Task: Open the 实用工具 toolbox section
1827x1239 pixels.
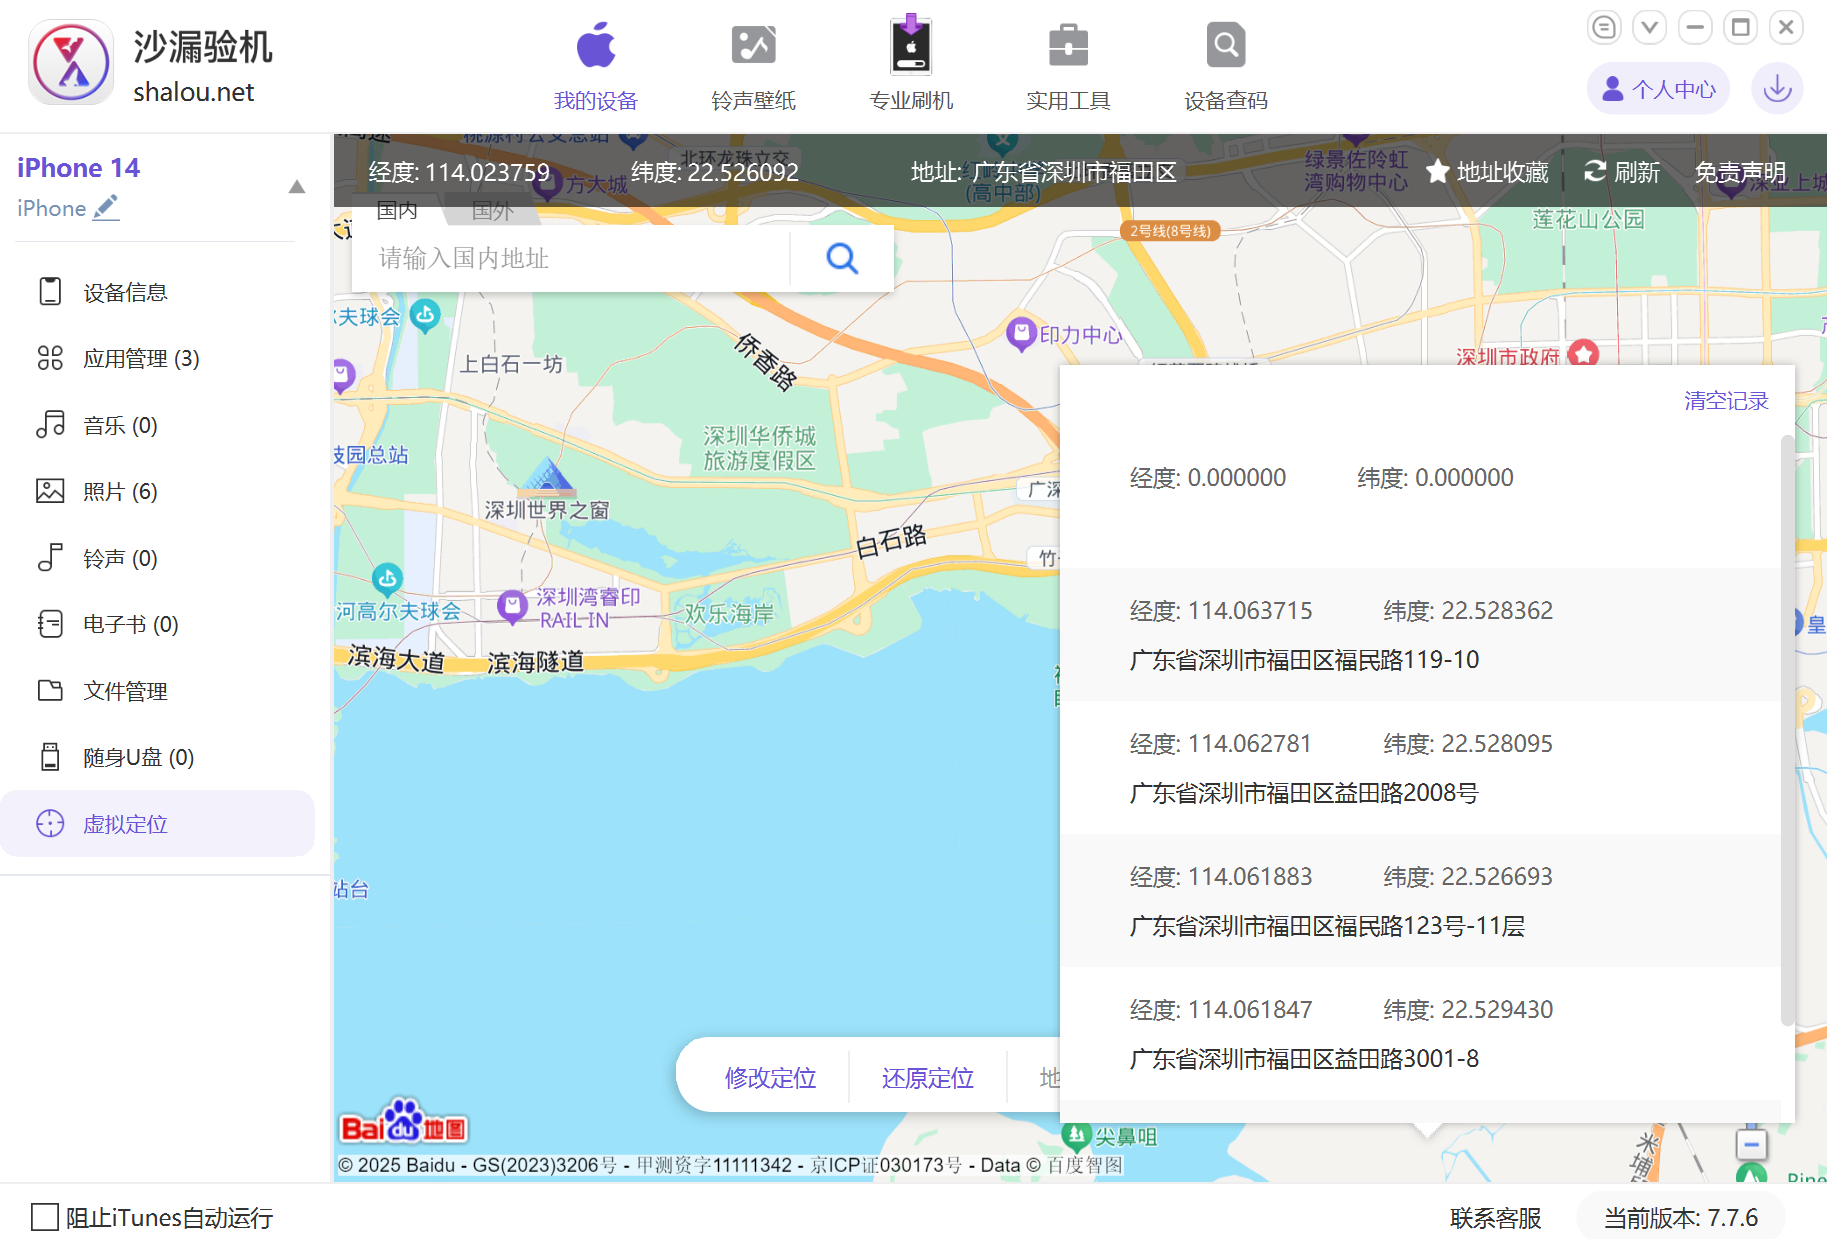Action: coord(1067,65)
